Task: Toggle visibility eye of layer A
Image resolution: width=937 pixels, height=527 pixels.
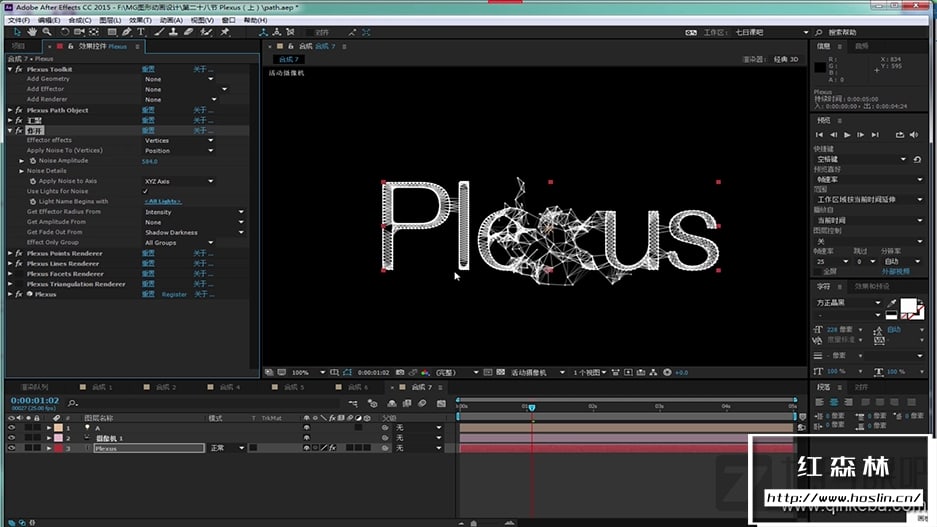Action: click(11, 428)
